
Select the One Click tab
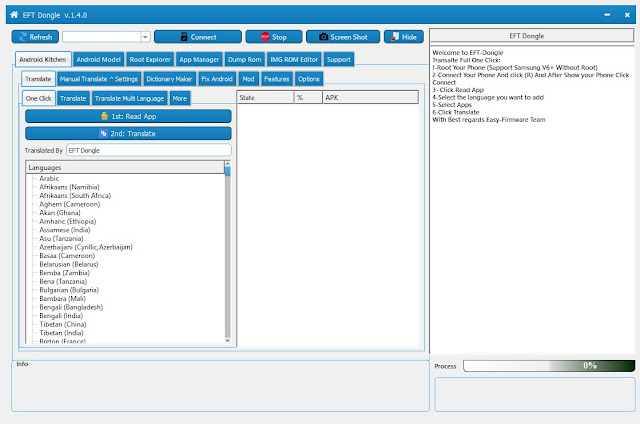[x=39, y=98]
